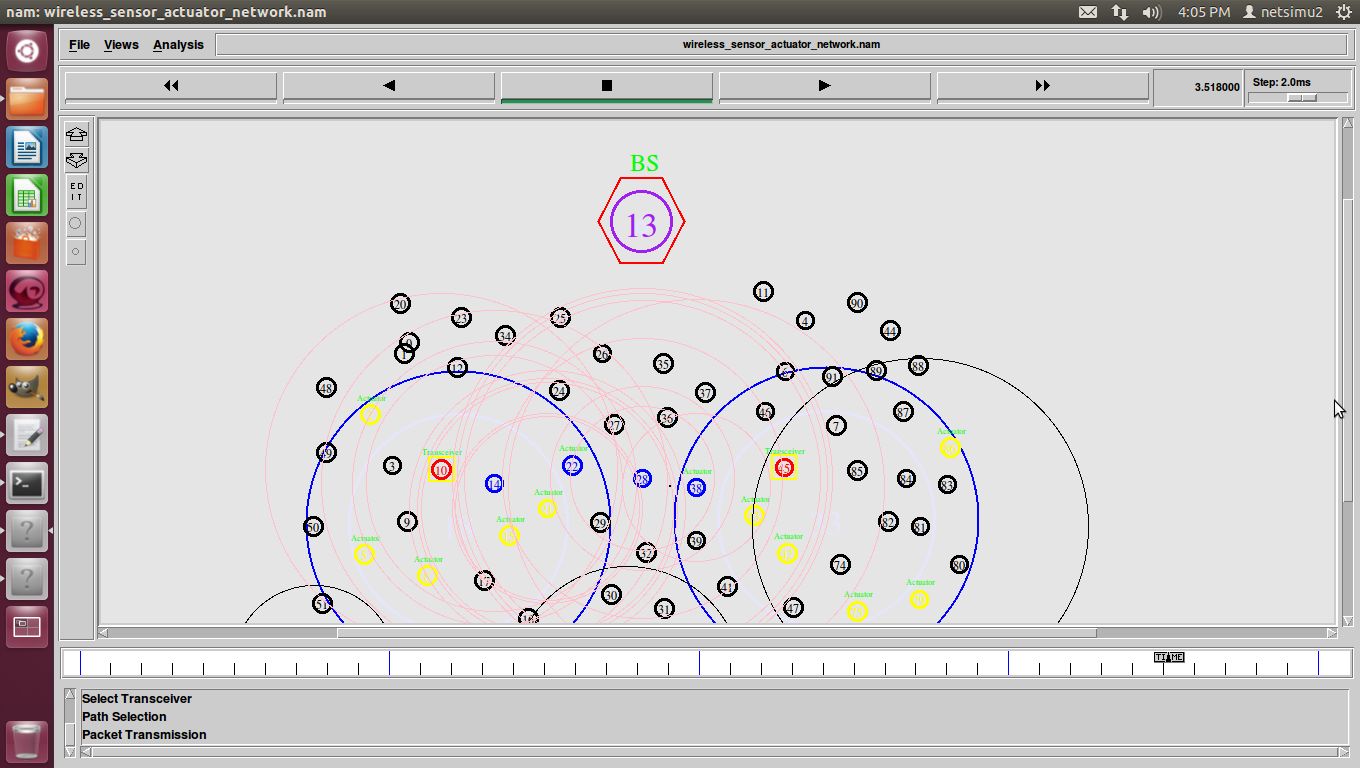
Task: Open GIMP from the Ubuntu dock
Action: pos(27,388)
